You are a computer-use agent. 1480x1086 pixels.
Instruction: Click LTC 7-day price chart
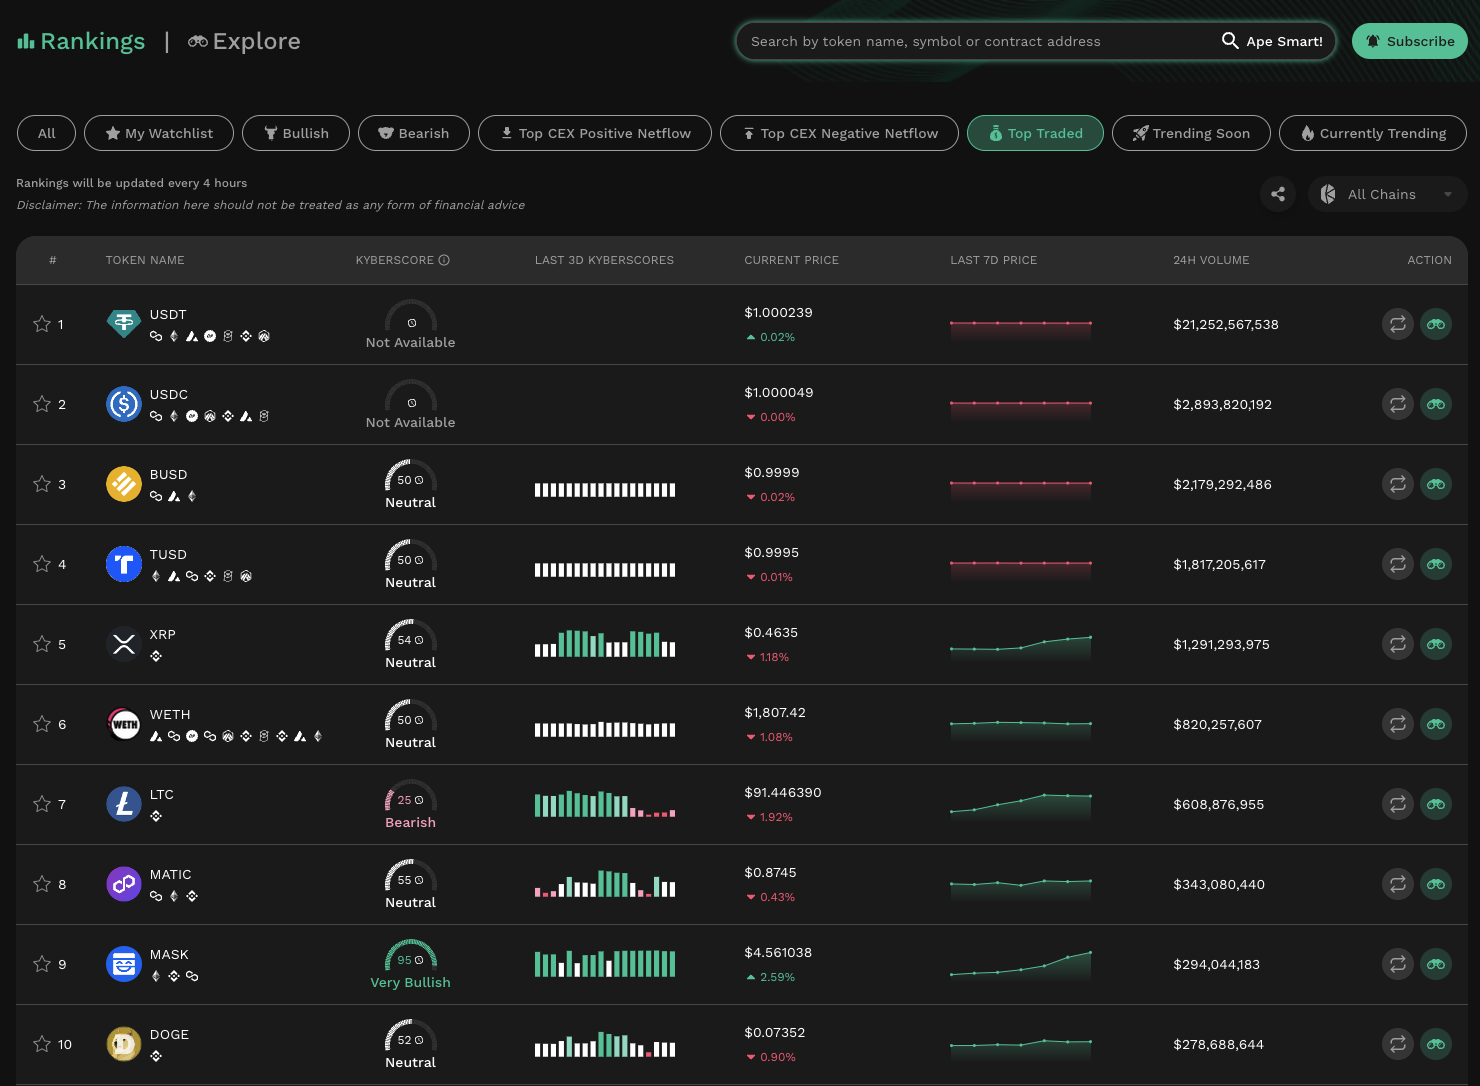[x=1020, y=804]
